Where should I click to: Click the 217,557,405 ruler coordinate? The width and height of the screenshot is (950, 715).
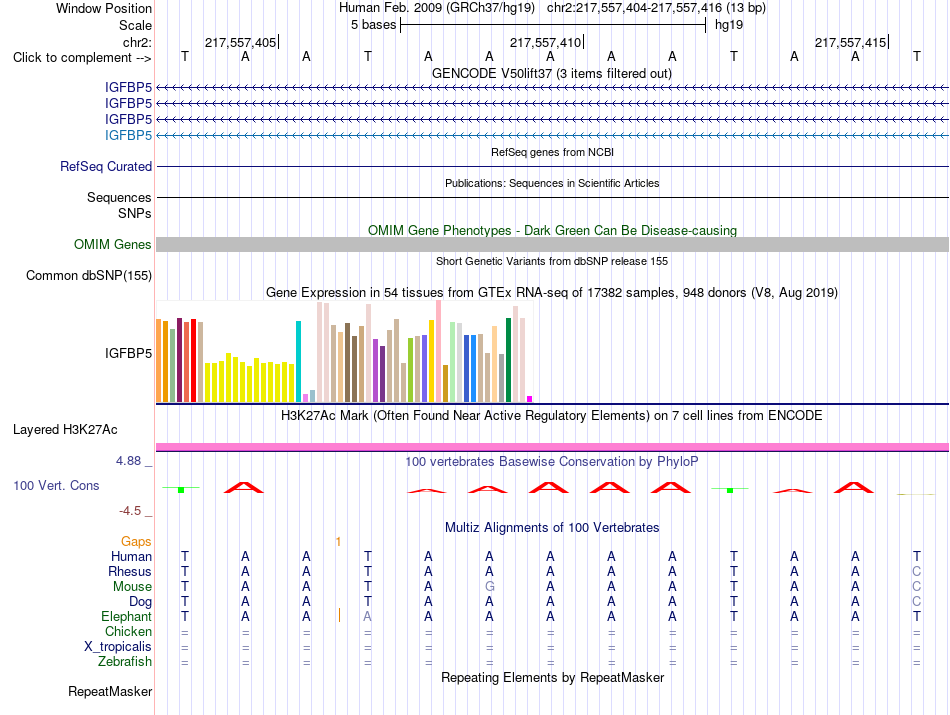coord(241,42)
